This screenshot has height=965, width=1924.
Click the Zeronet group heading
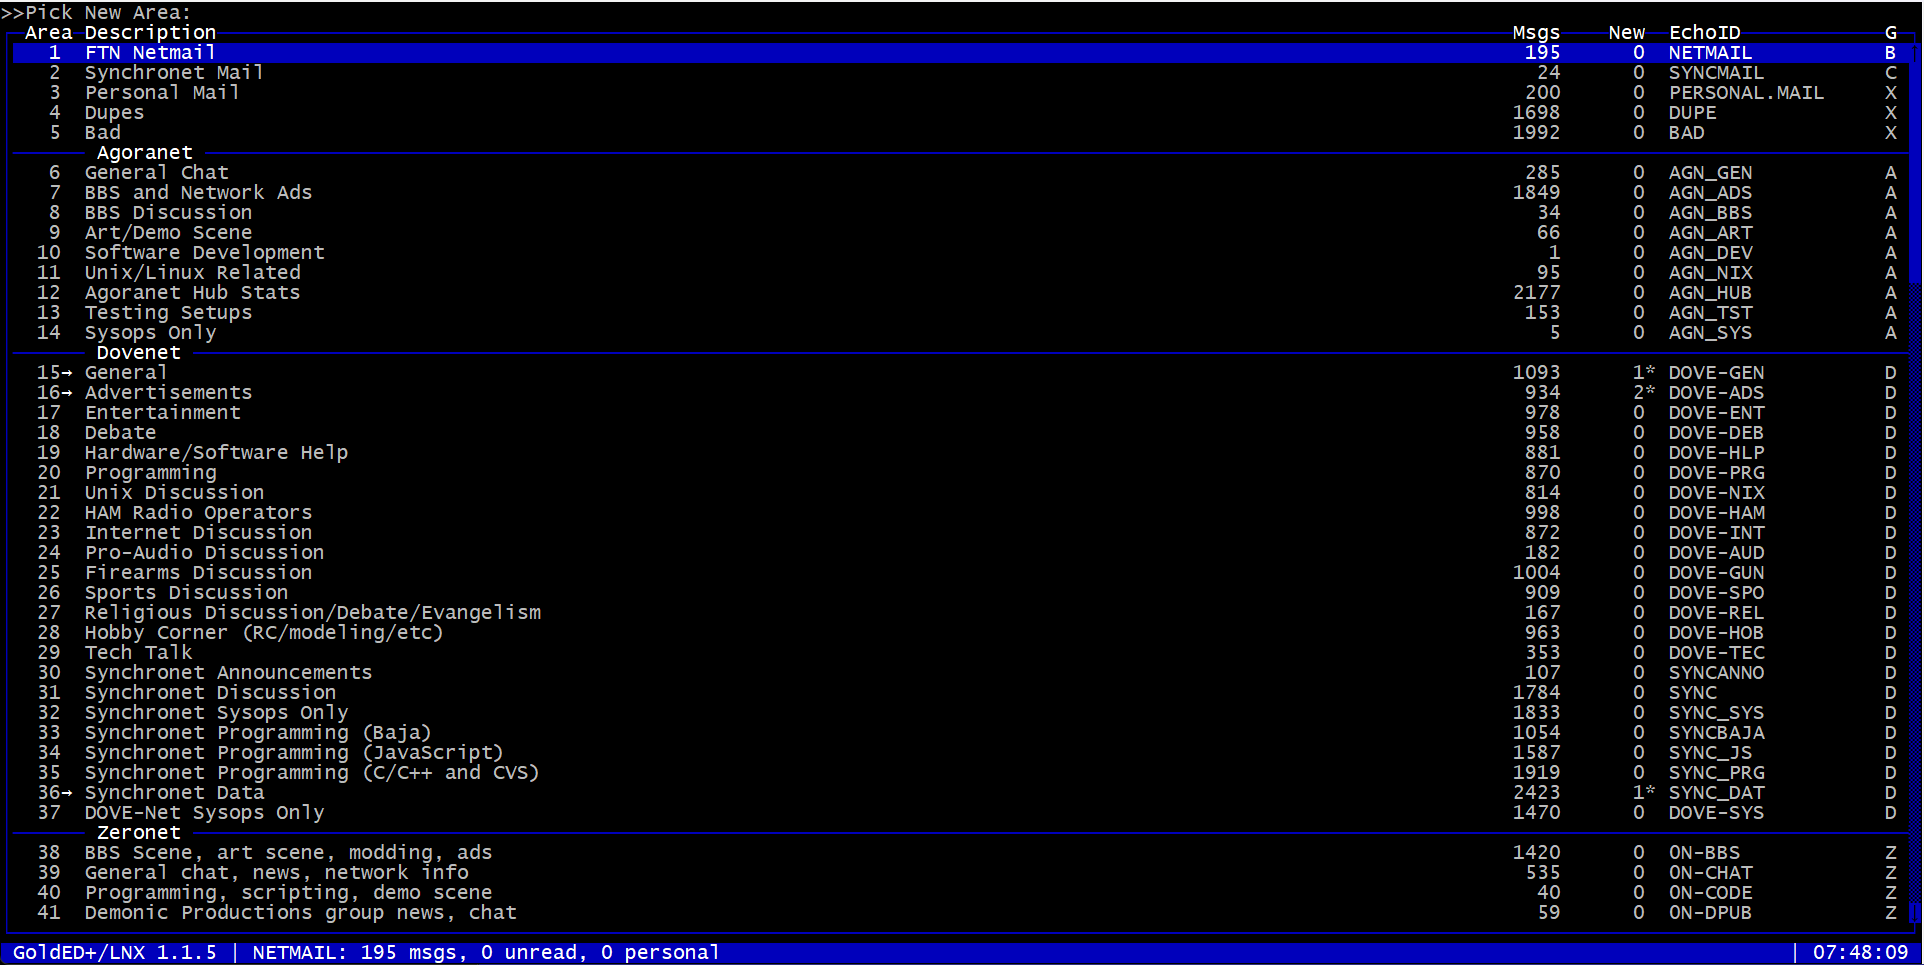point(138,833)
